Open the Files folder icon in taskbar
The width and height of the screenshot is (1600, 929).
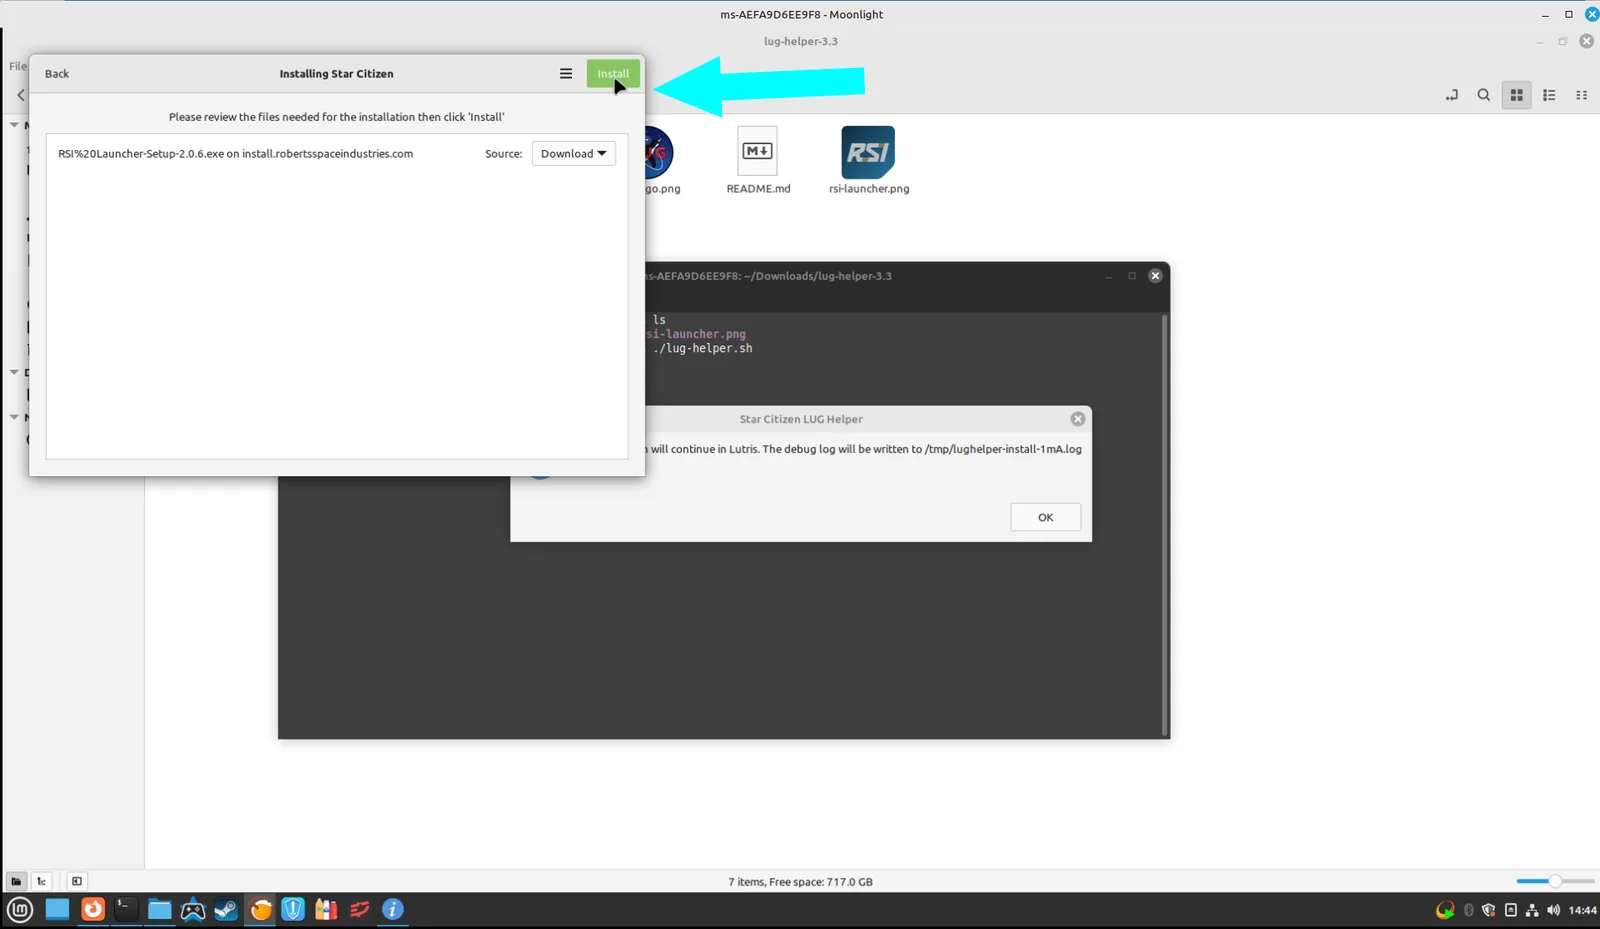coord(160,909)
